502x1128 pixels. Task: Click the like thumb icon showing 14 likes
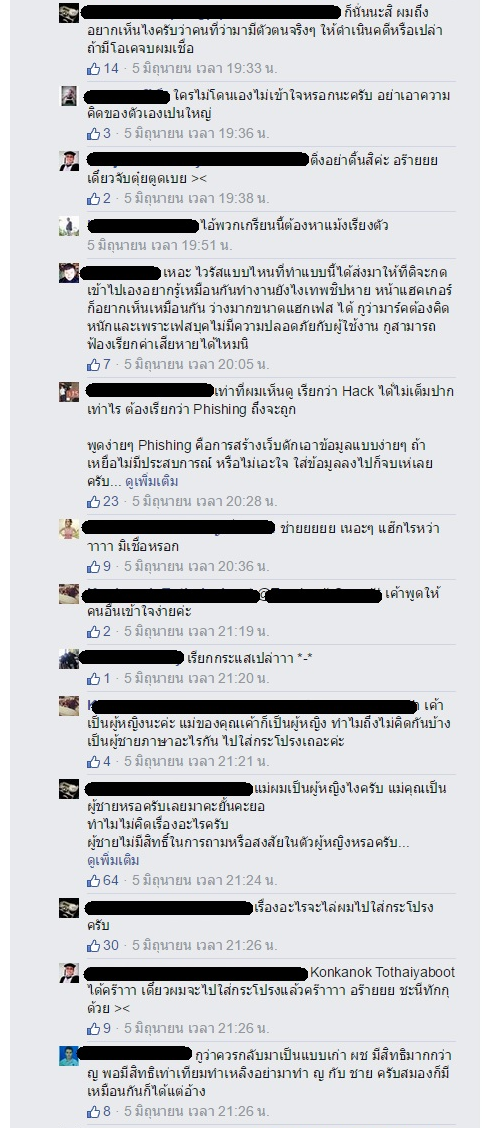pyautogui.click(x=93, y=68)
